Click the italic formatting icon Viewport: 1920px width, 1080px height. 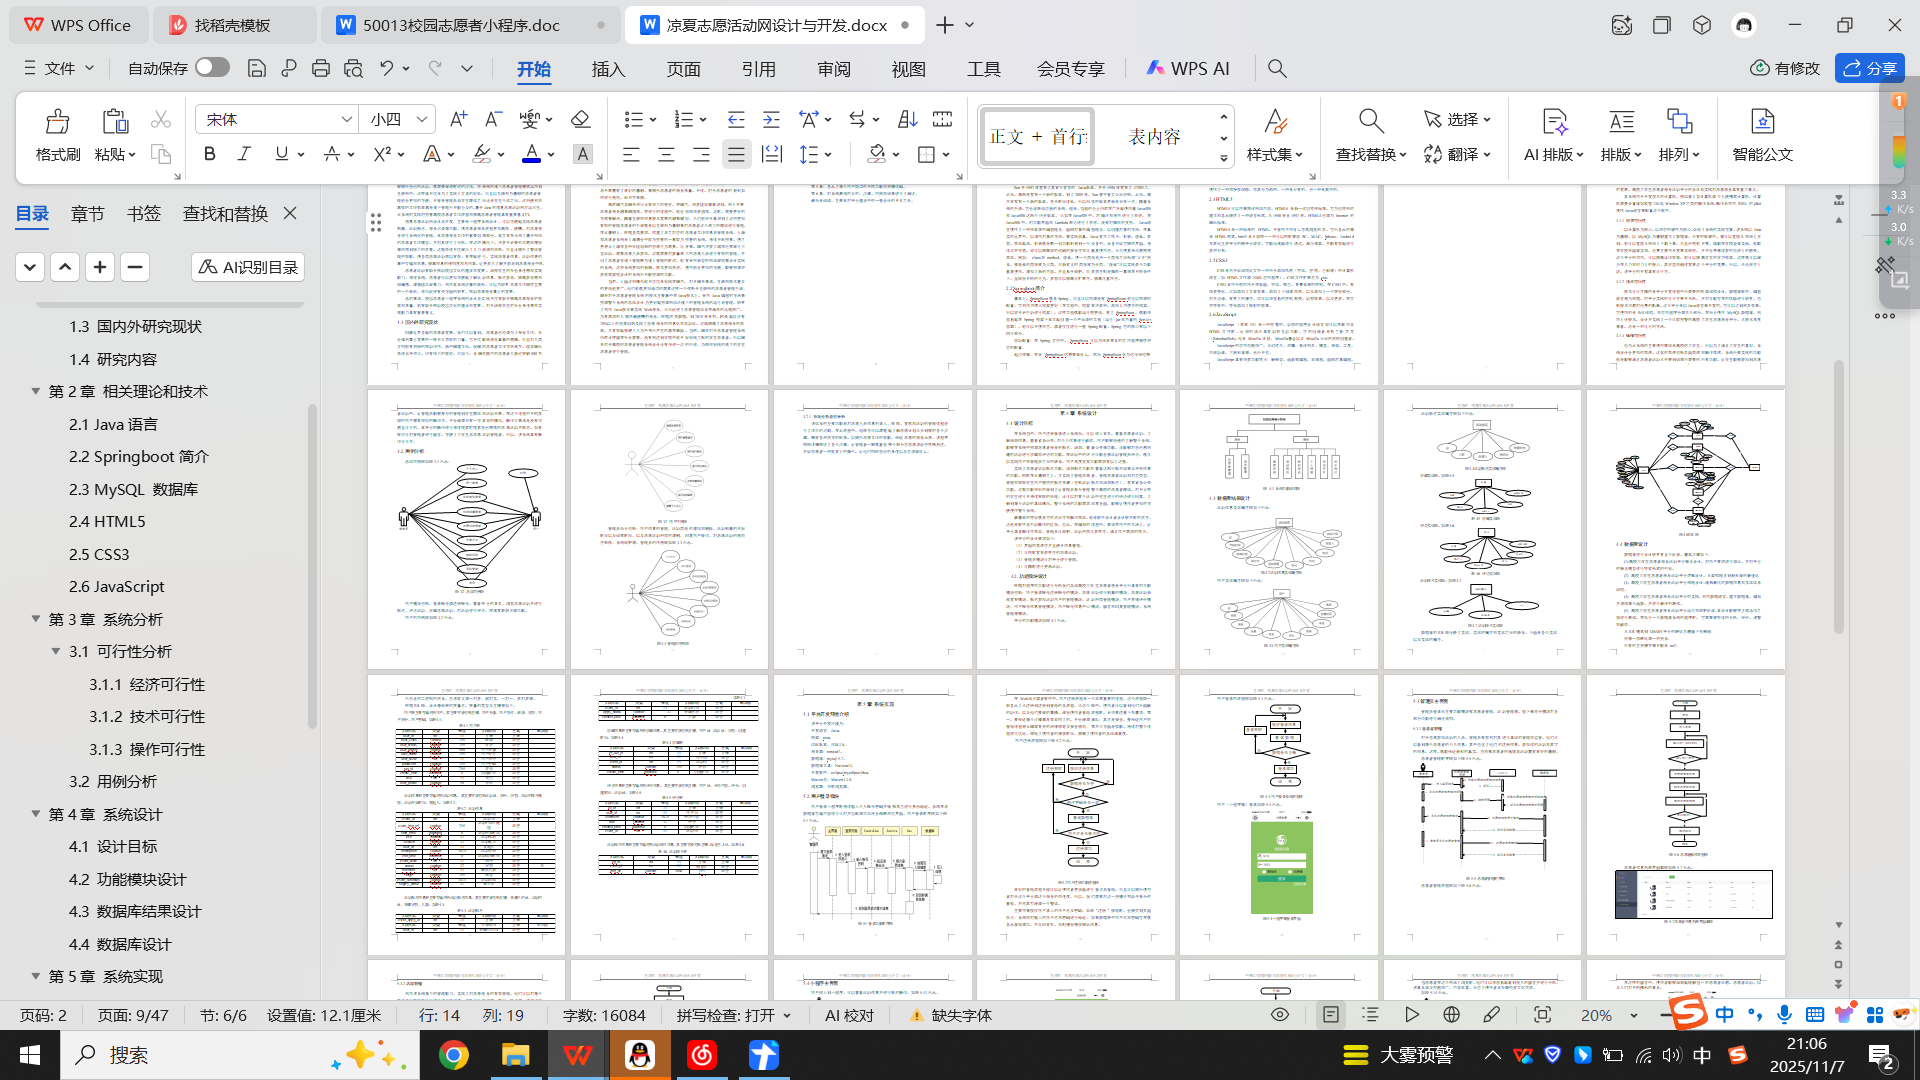point(244,154)
